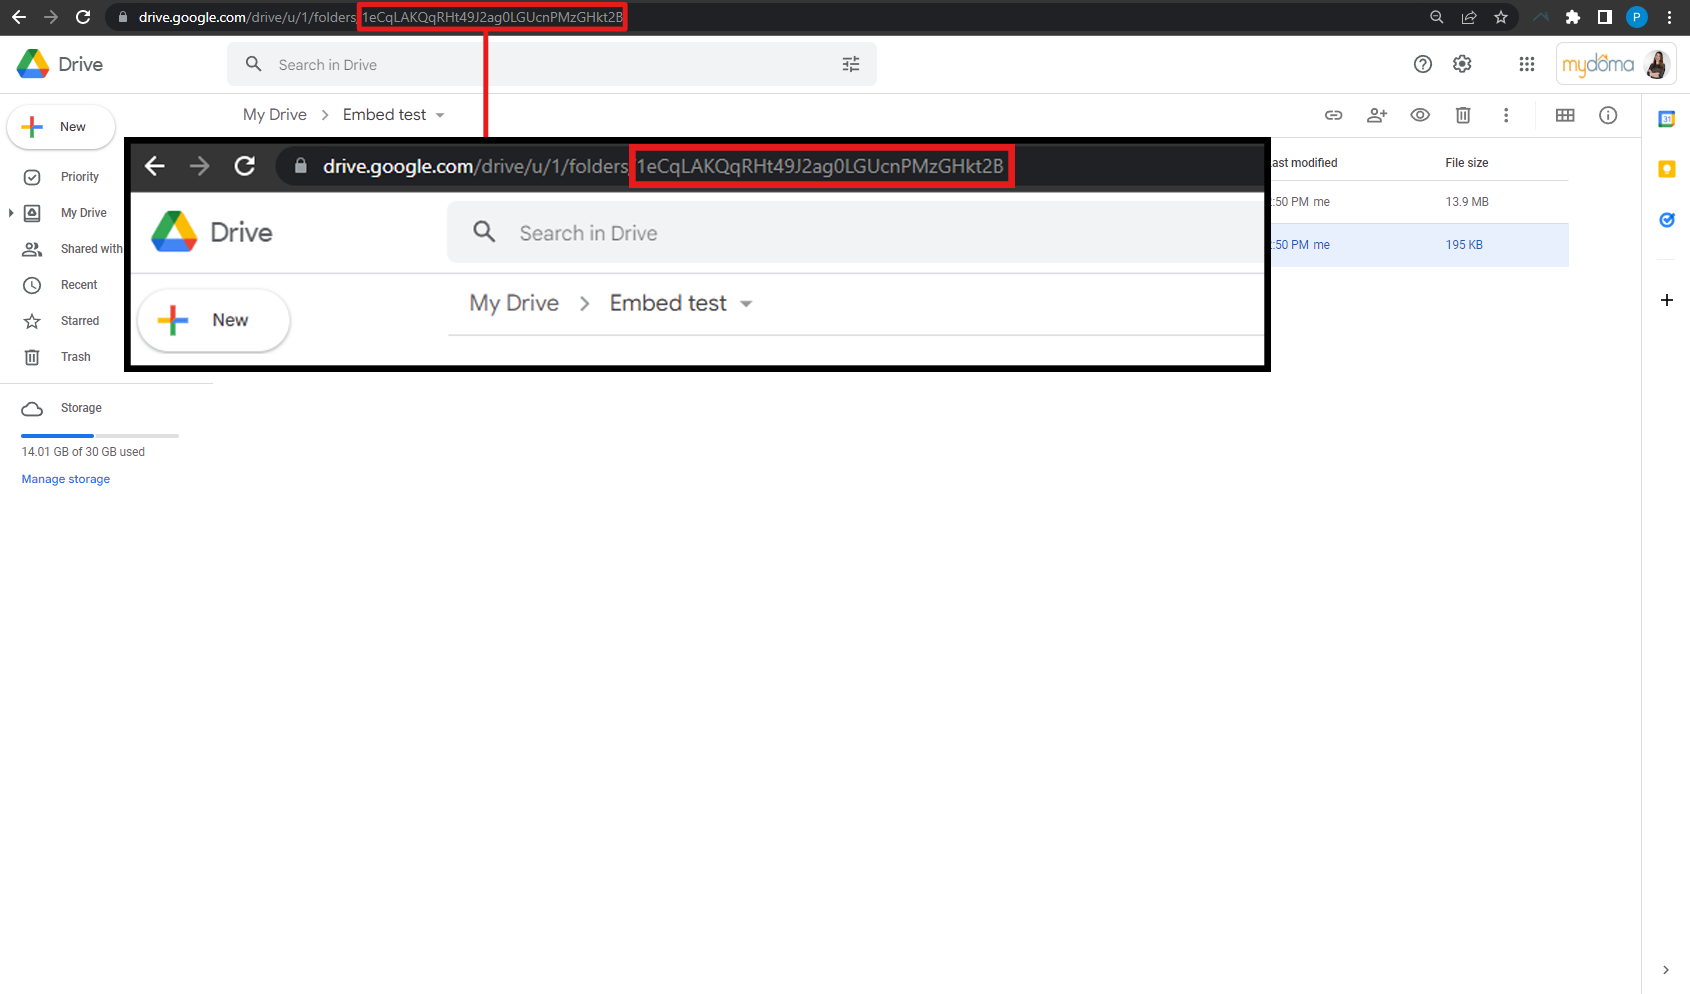This screenshot has width=1690, height=994.
Task: Expand My Drive tree arrow
Action: (10, 213)
